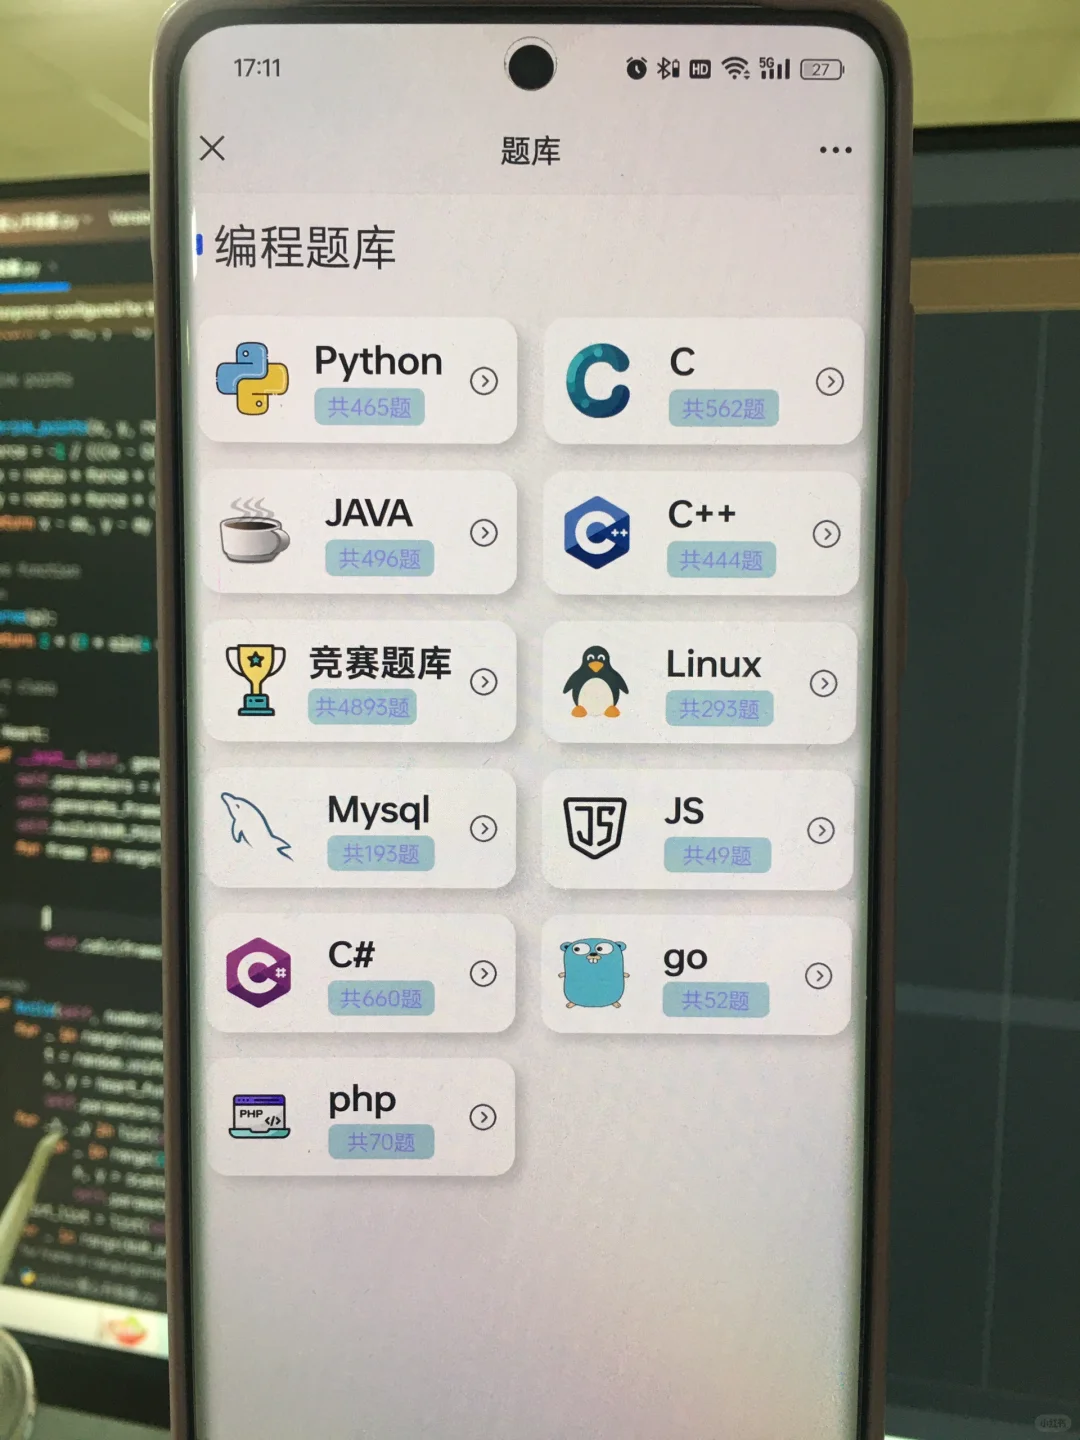Viewport: 1080px width, 1440px height.
Task: Select the Linux title text
Action: coord(714,664)
